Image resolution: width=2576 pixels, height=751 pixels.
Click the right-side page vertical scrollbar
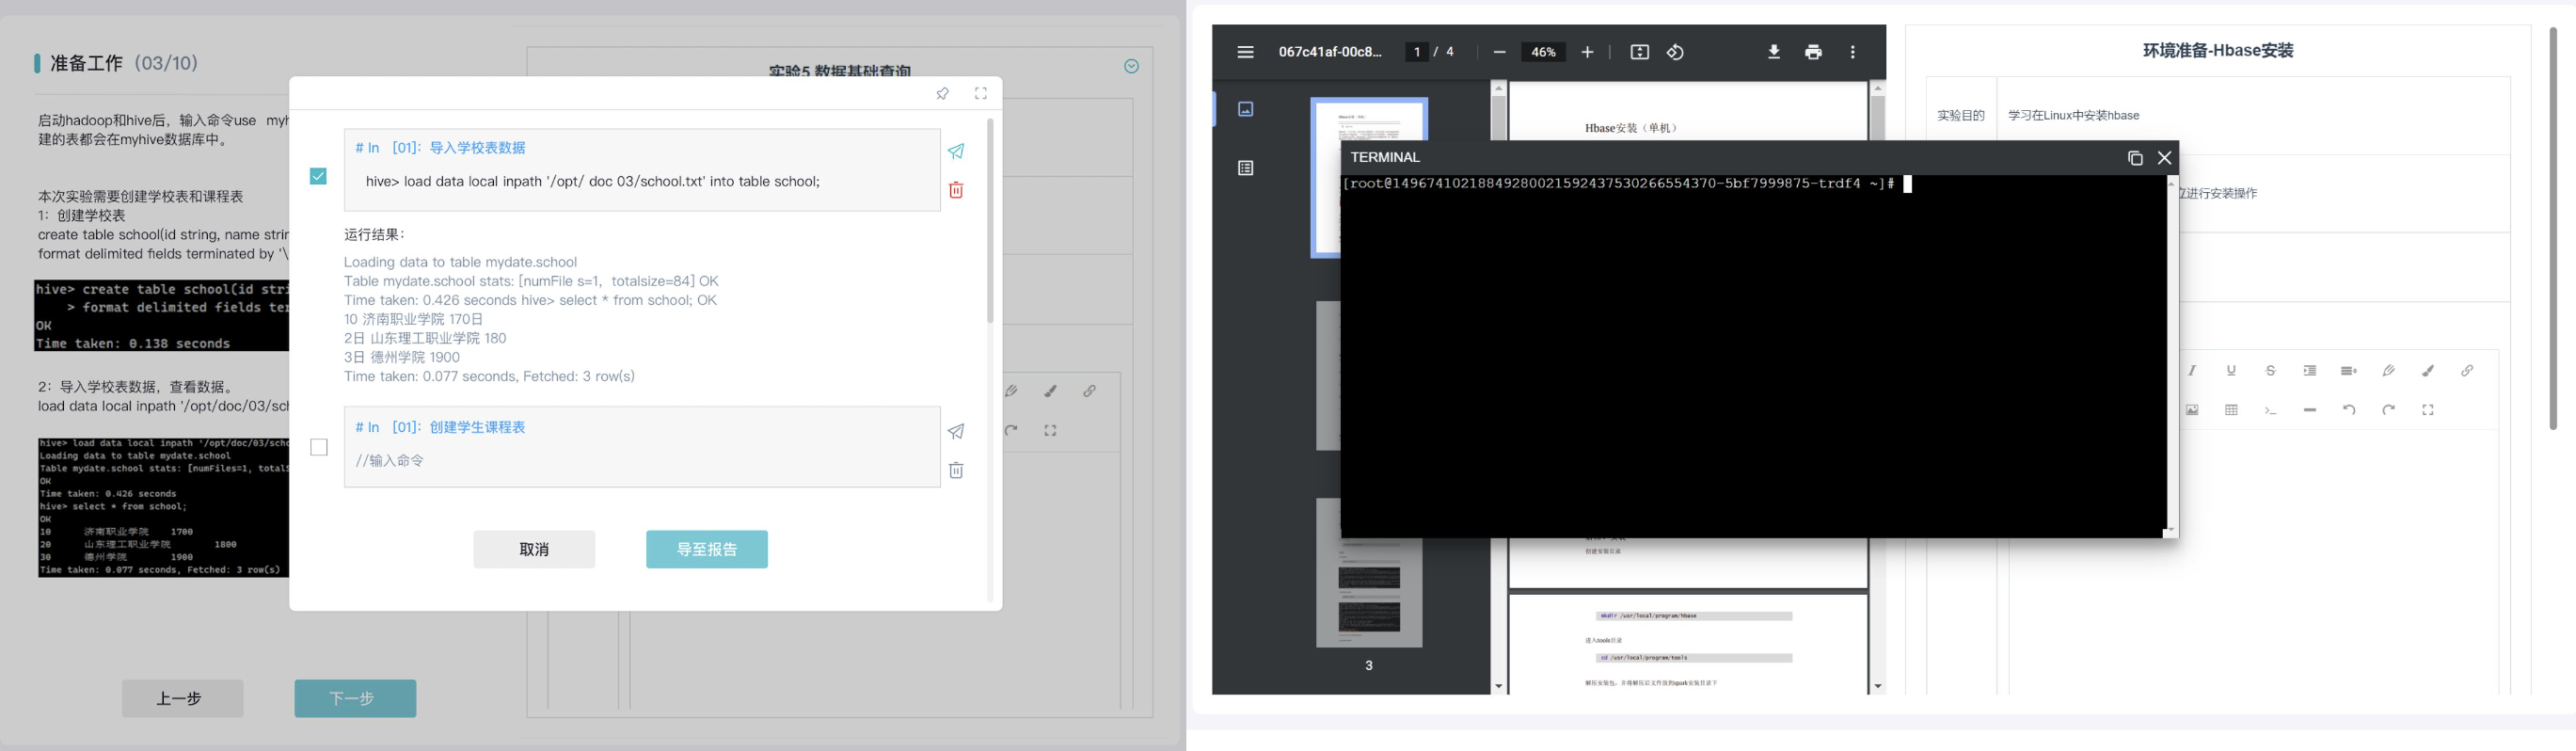tap(2553, 228)
